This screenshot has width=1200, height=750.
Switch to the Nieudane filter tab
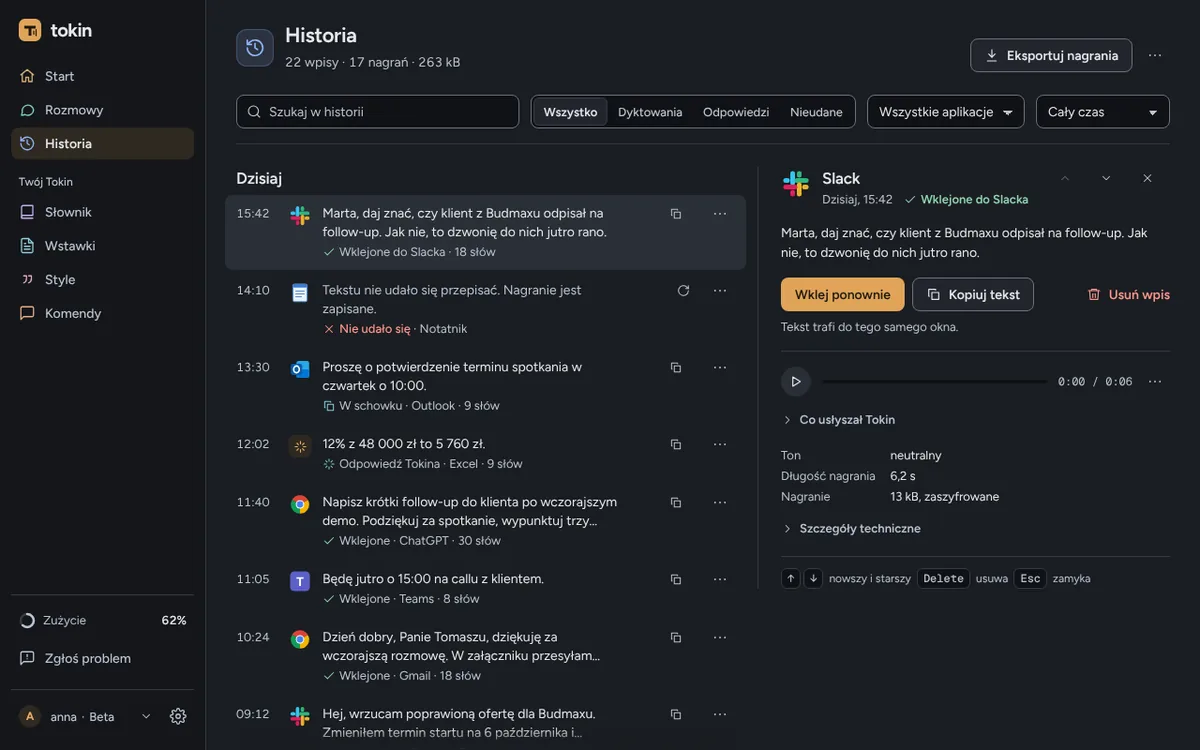(816, 112)
